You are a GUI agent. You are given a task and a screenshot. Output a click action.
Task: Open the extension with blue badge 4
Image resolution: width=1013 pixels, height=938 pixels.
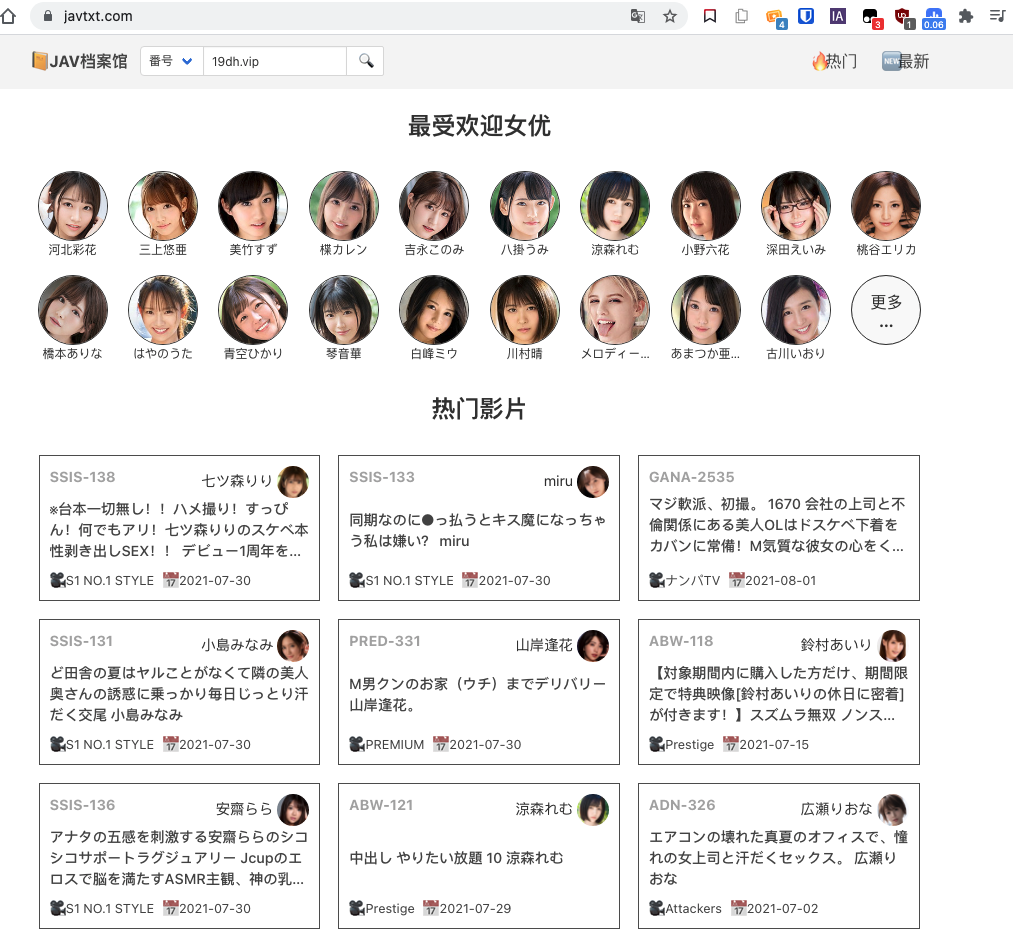(775, 18)
